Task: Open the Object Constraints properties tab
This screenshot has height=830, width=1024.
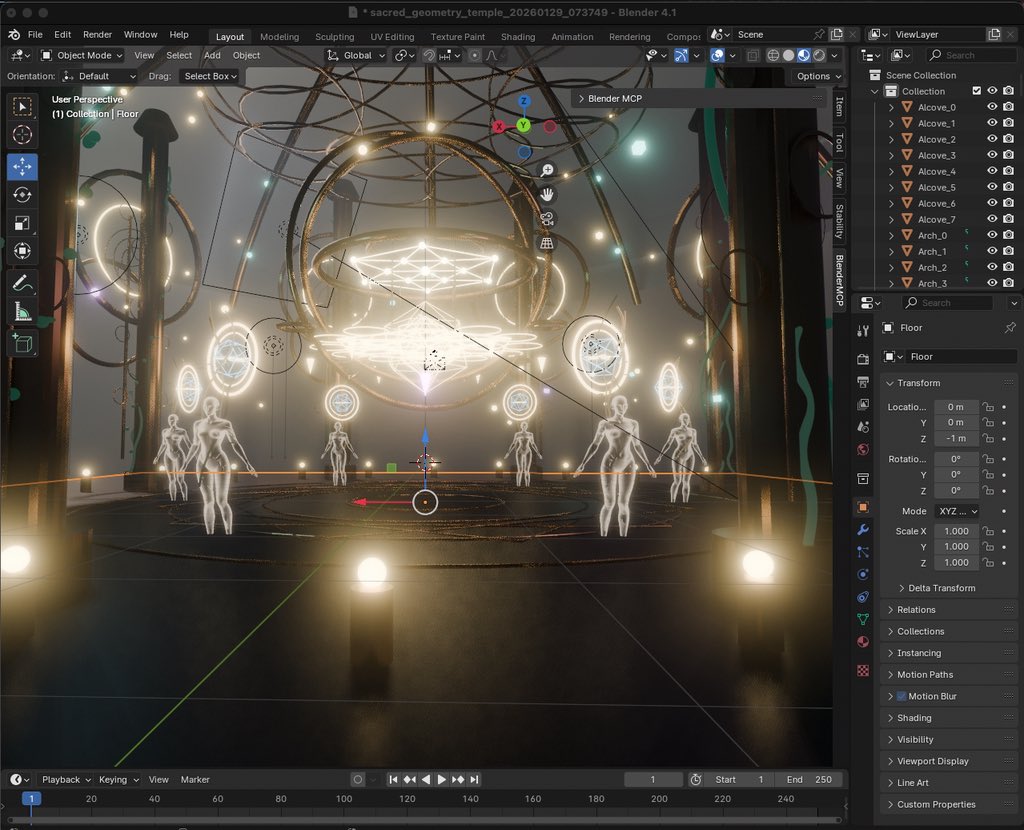Action: 863,597
